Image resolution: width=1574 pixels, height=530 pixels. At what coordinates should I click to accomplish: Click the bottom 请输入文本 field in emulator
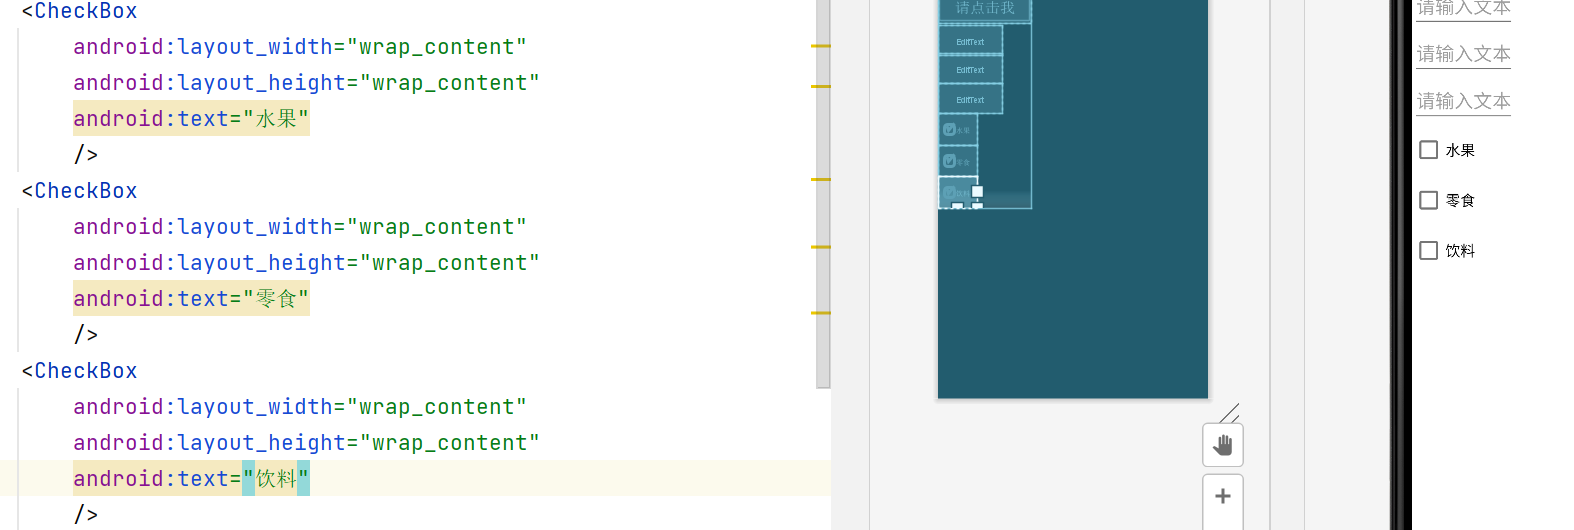click(x=1463, y=101)
